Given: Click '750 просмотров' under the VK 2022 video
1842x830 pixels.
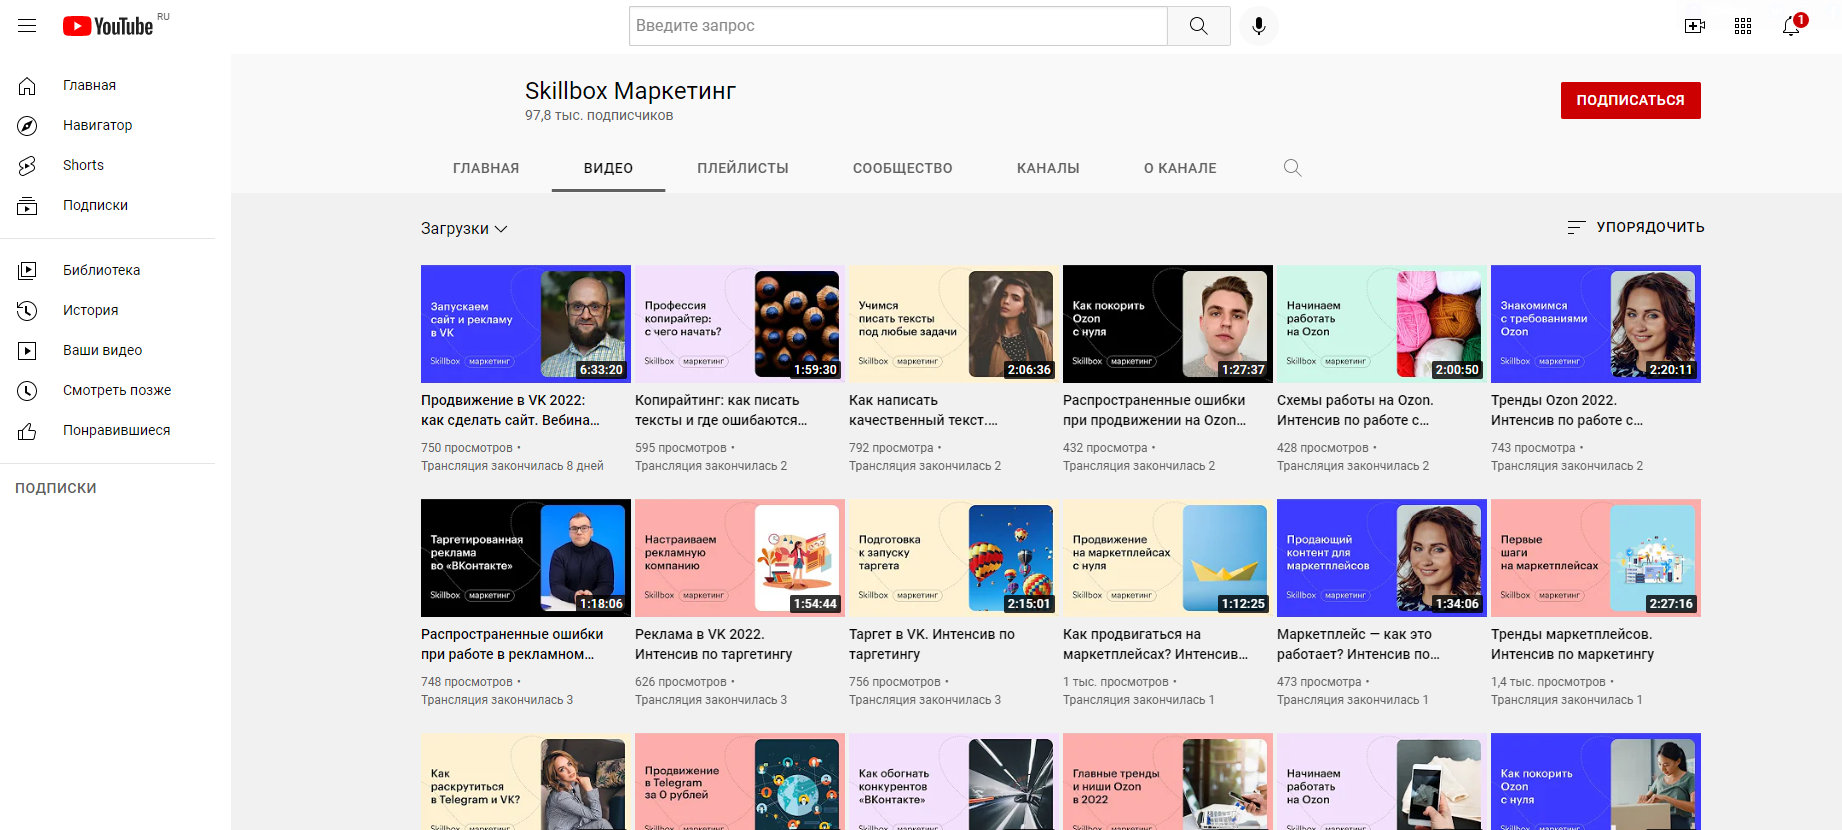Looking at the screenshot, I should (467, 448).
